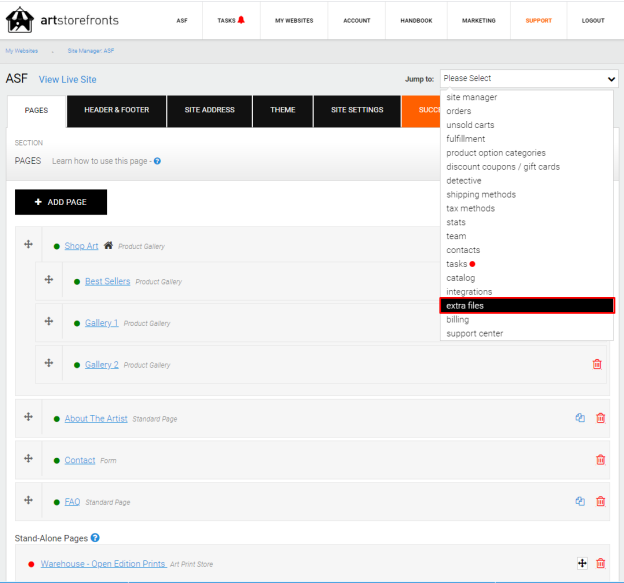Image resolution: width=624 pixels, height=583 pixels.
Task: Open the Jump to dropdown
Action: (x=529, y=78)
